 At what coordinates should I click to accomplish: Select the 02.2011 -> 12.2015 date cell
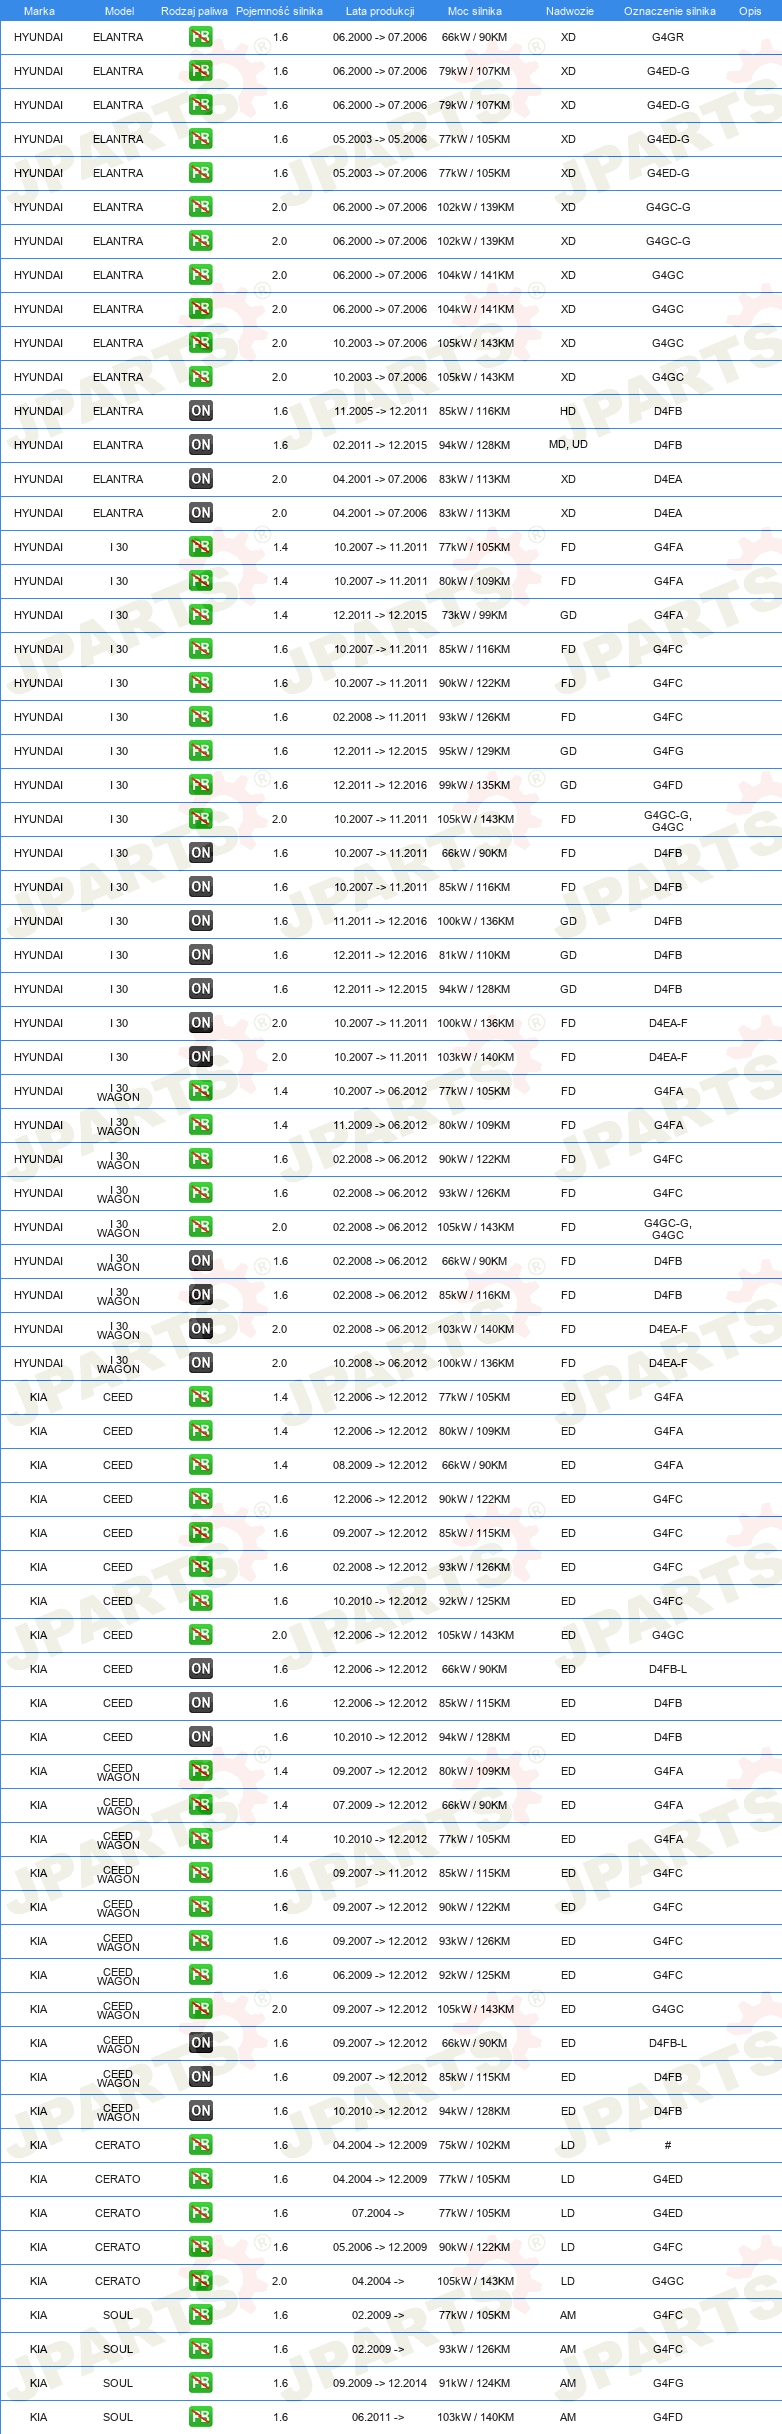tap(380, 445)
